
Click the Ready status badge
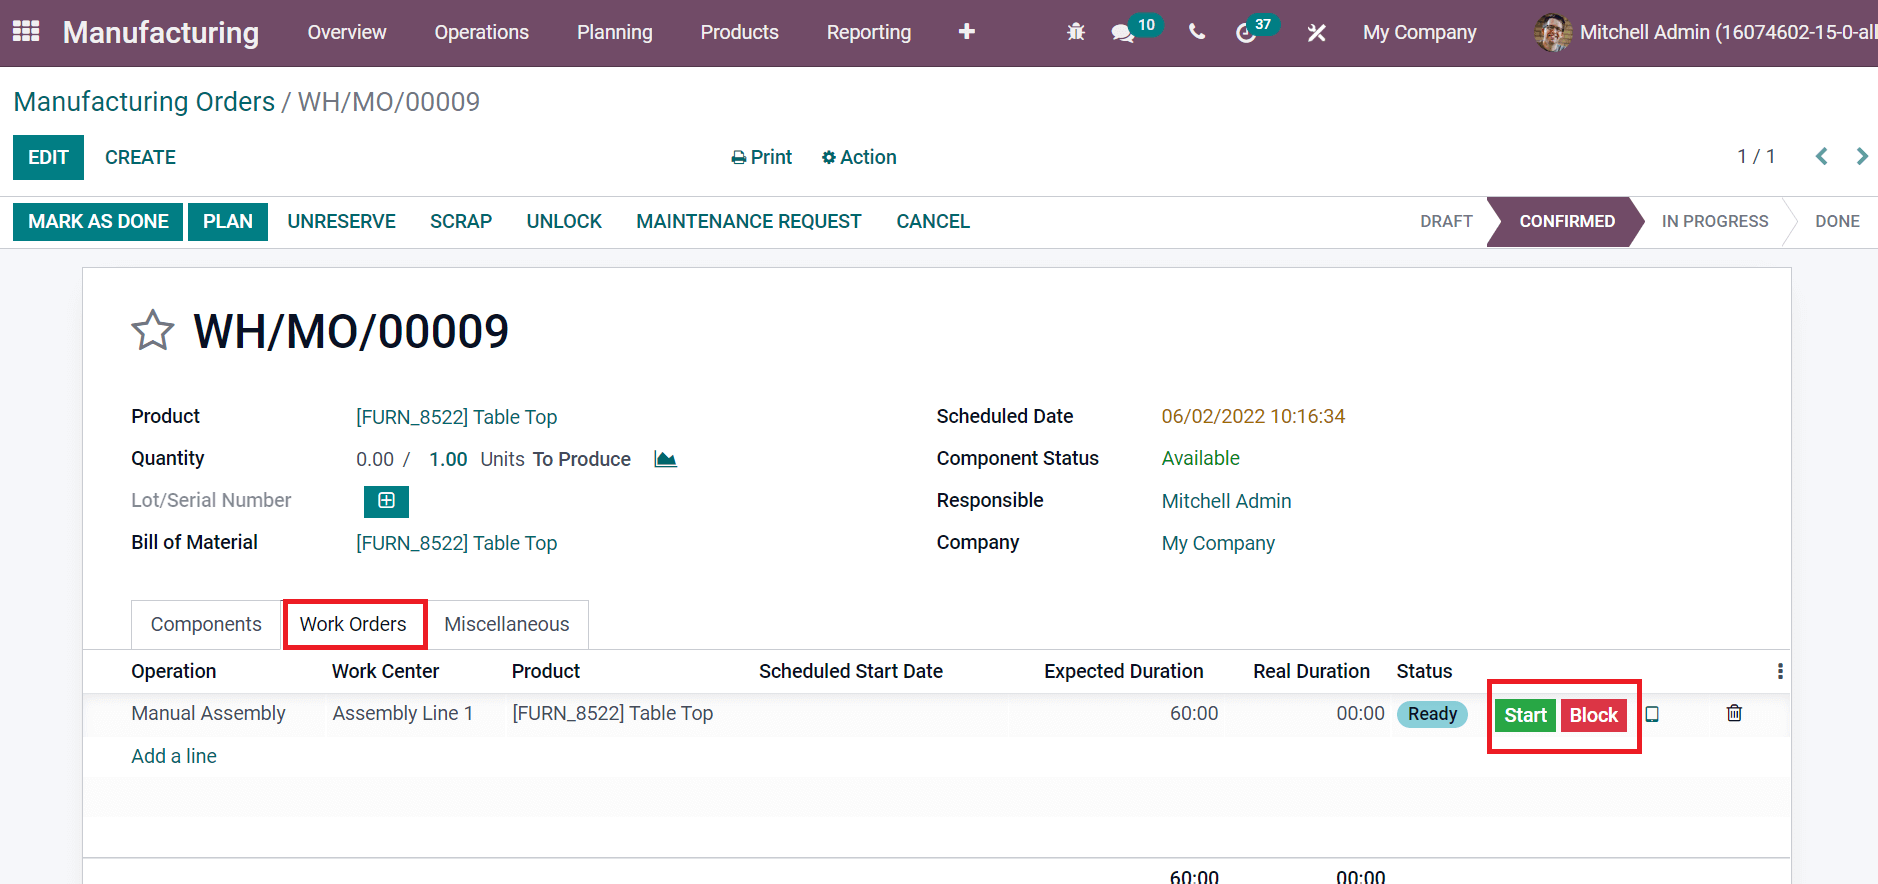[x=1432, y=714]
